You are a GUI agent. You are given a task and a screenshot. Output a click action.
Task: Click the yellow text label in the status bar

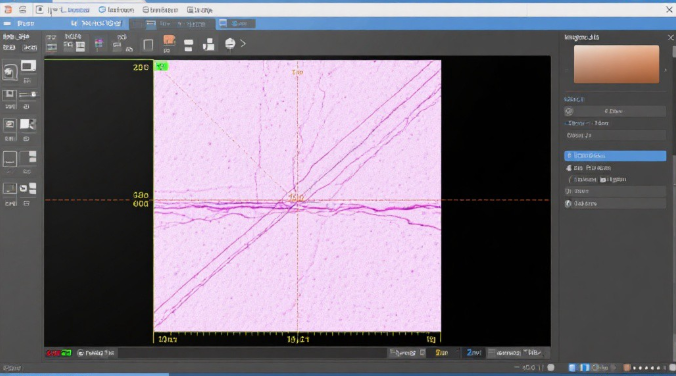click(x=441, y=353)
